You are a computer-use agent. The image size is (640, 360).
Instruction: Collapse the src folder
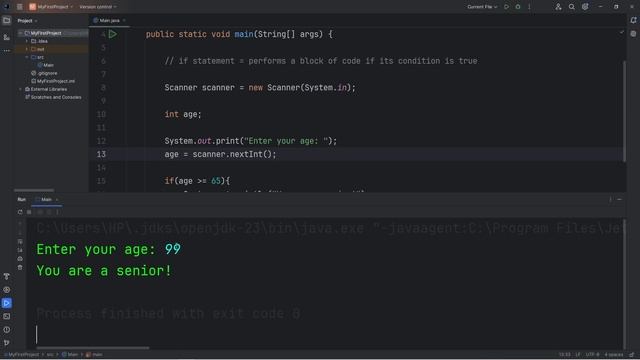pos(27,57)
